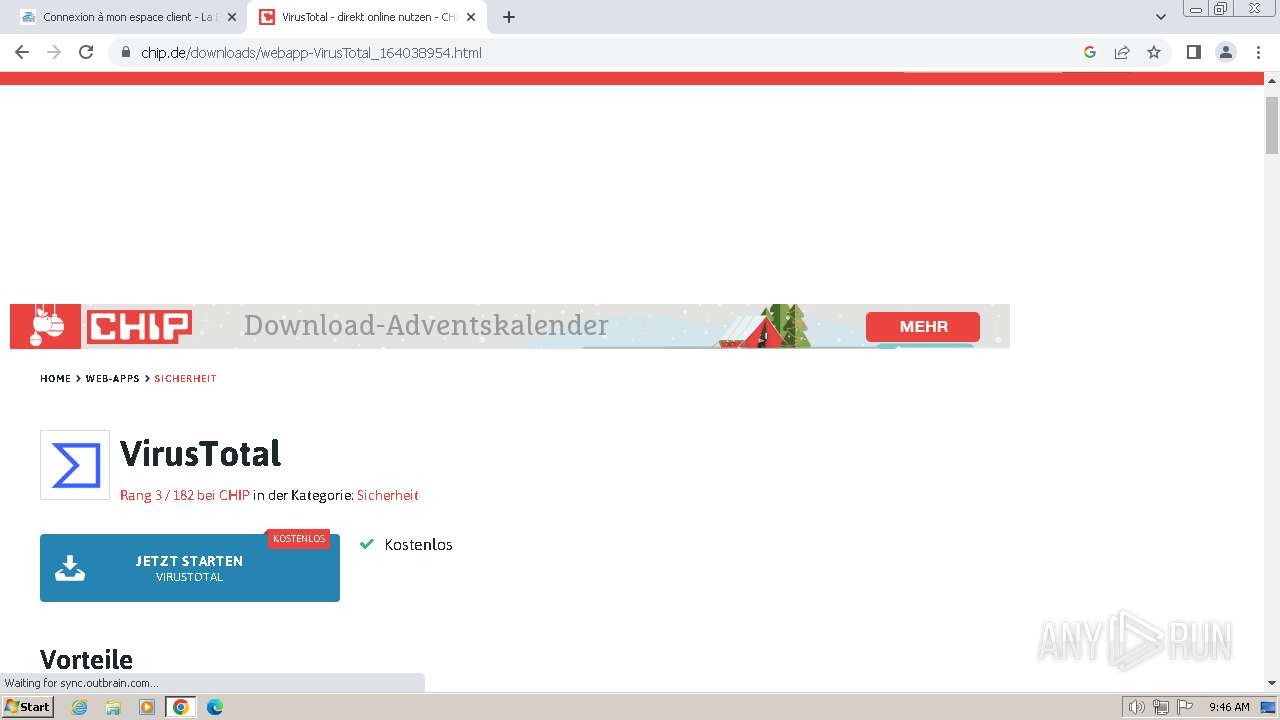The image size is (1280, 720).
Task: Click the JETZT STARTEN VirusTotal button
Action: click(190, 568)
